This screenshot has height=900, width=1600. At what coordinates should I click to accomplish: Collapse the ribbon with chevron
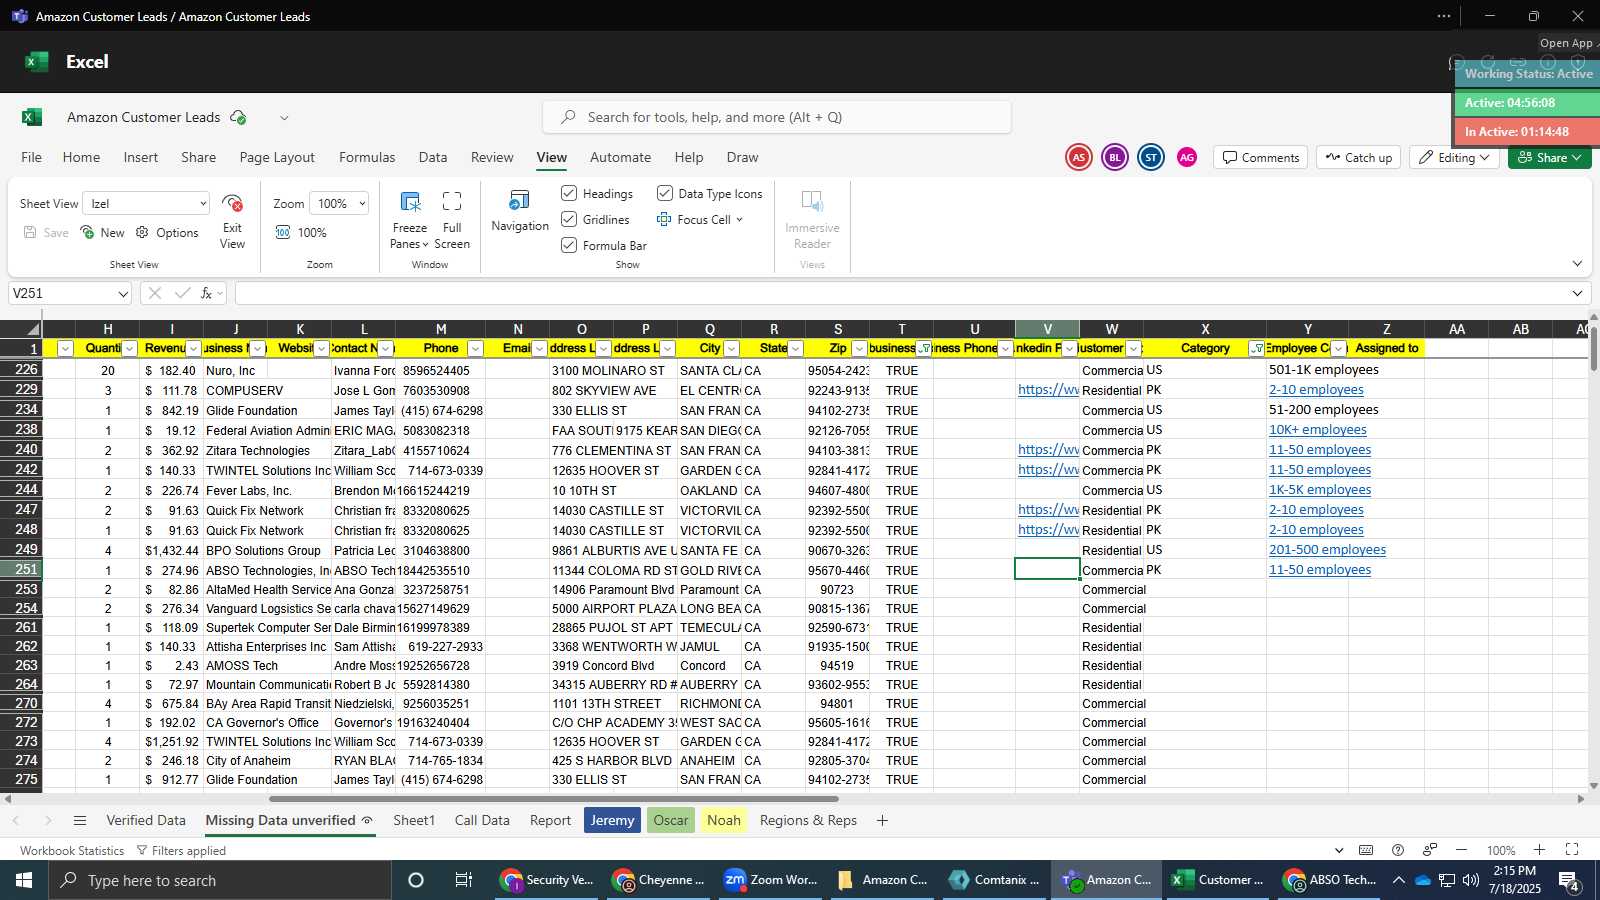1577,264
